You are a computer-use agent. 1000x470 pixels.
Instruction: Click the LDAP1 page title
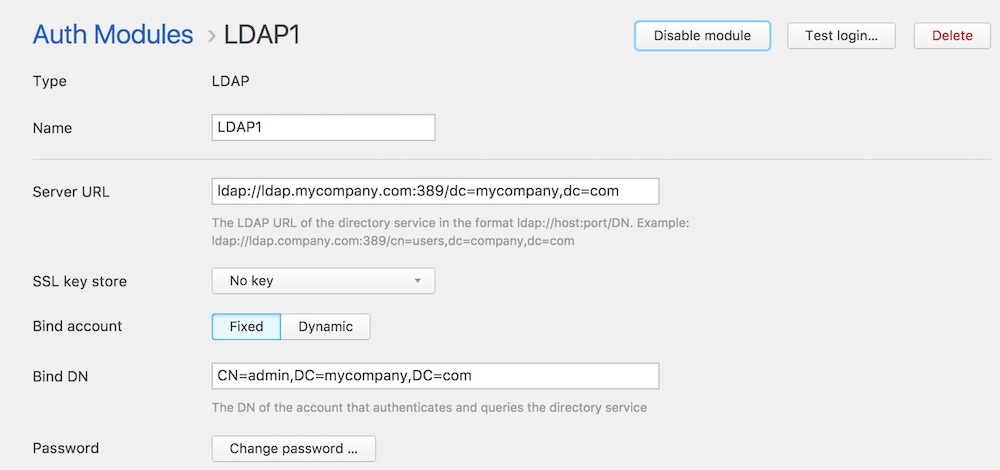point(262,35)
